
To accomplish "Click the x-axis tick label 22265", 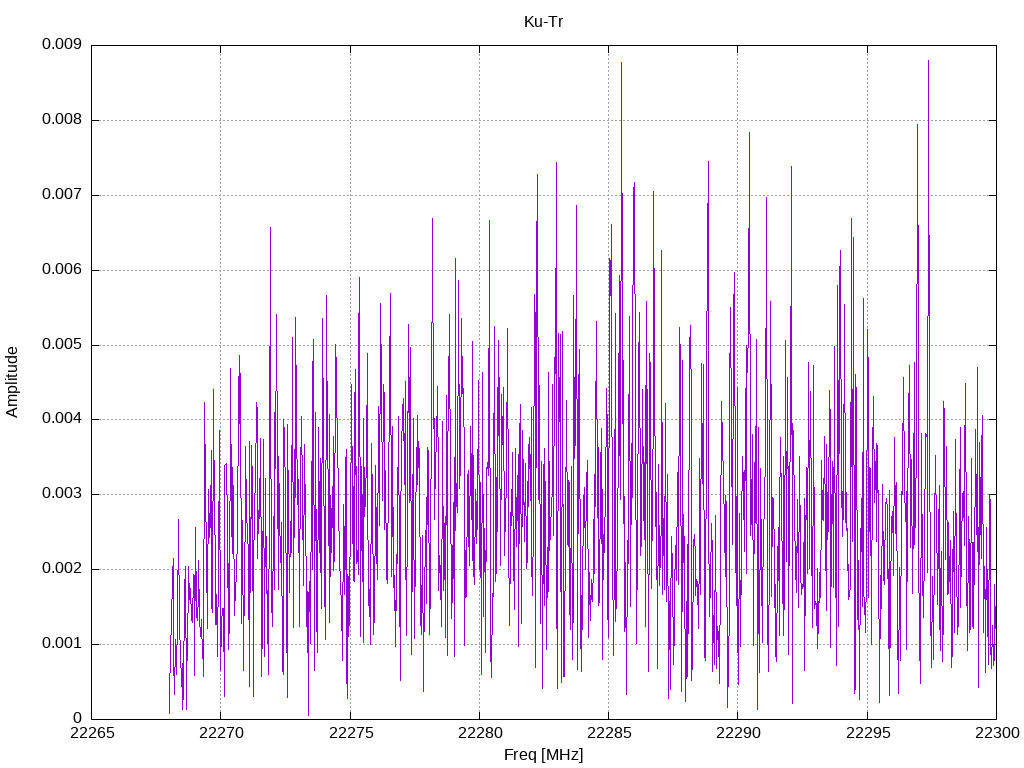I will click(92, 733).
